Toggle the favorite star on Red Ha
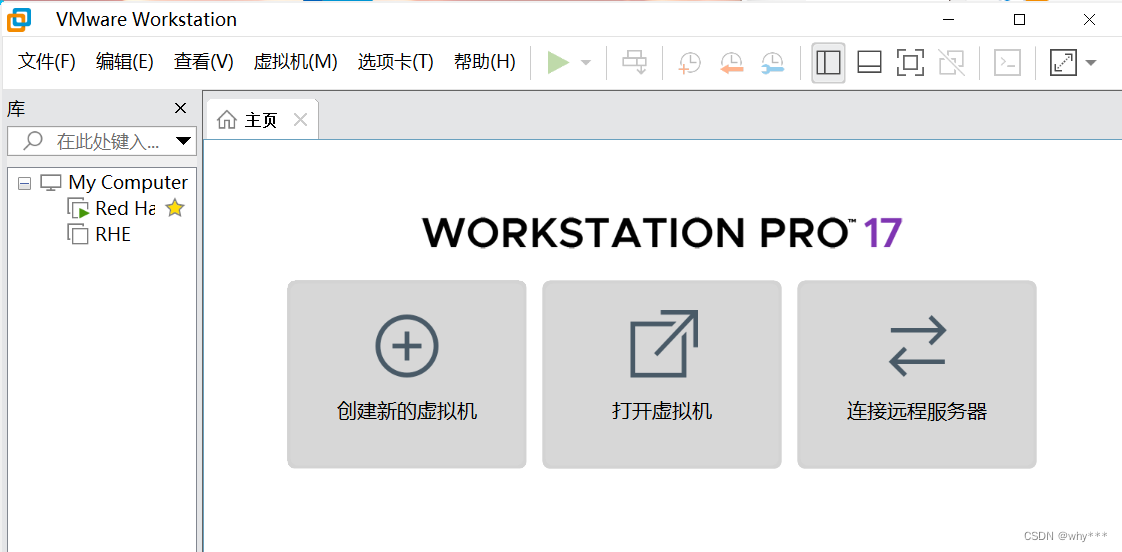The width and height of the screenshot is (1122, 552). click(175, 208)
